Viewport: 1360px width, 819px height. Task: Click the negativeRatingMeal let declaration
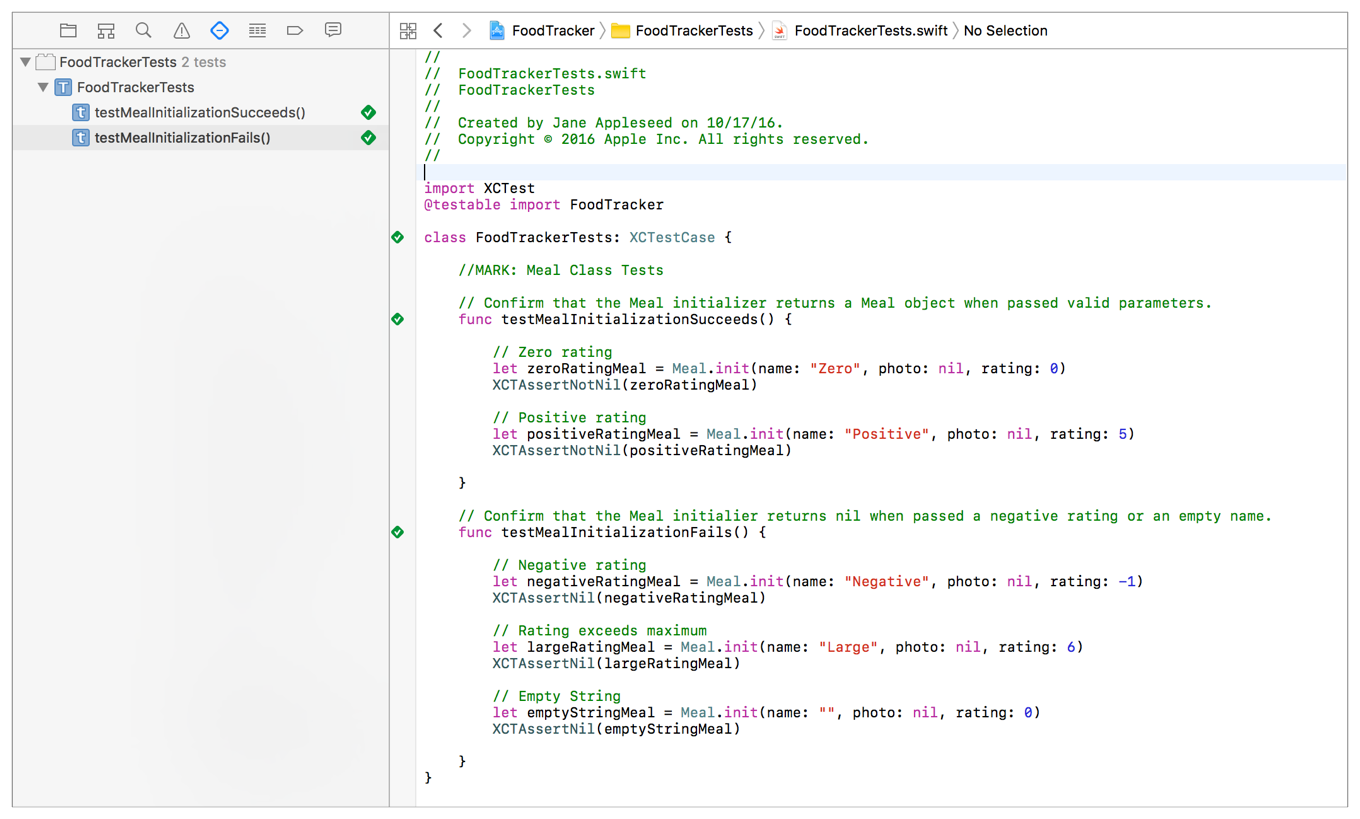pyautogui.click(x=817, y=581)
